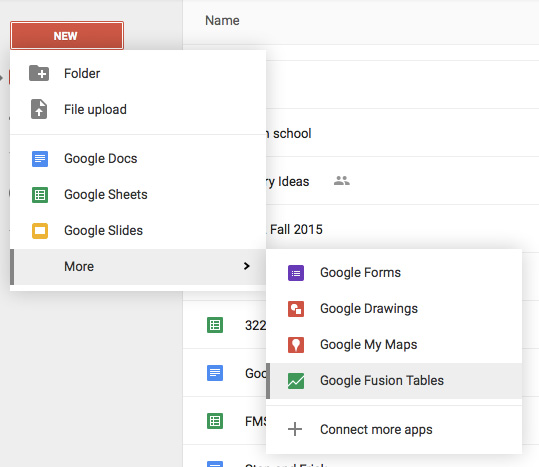539x467 pixels.
Task: Click the File upload icon
Action: tap(39, 109)
